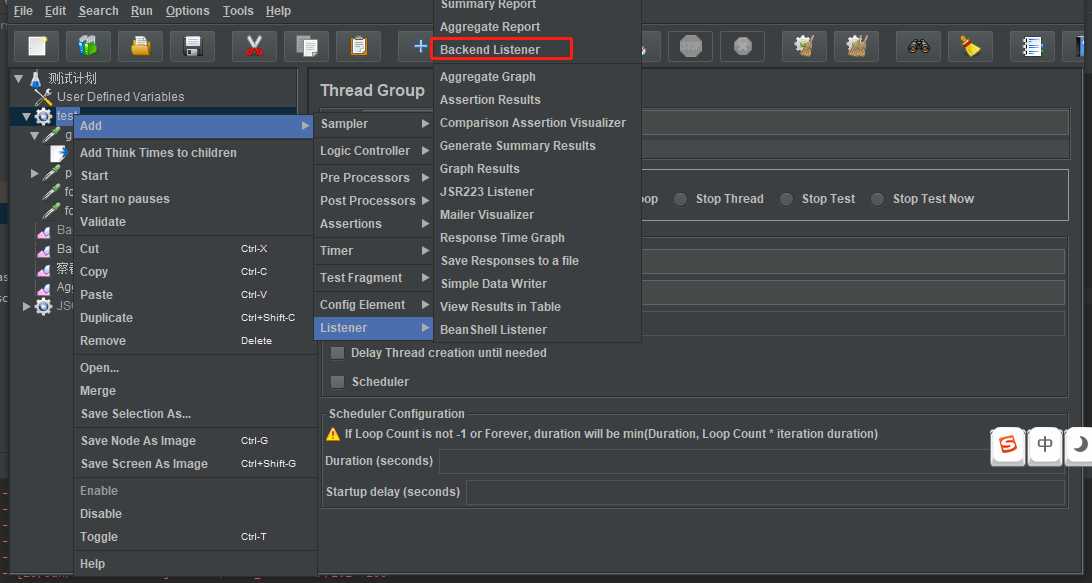Click the Shutdown toolbar icon
Viewport: 1092px width, 583px height.
742,47
